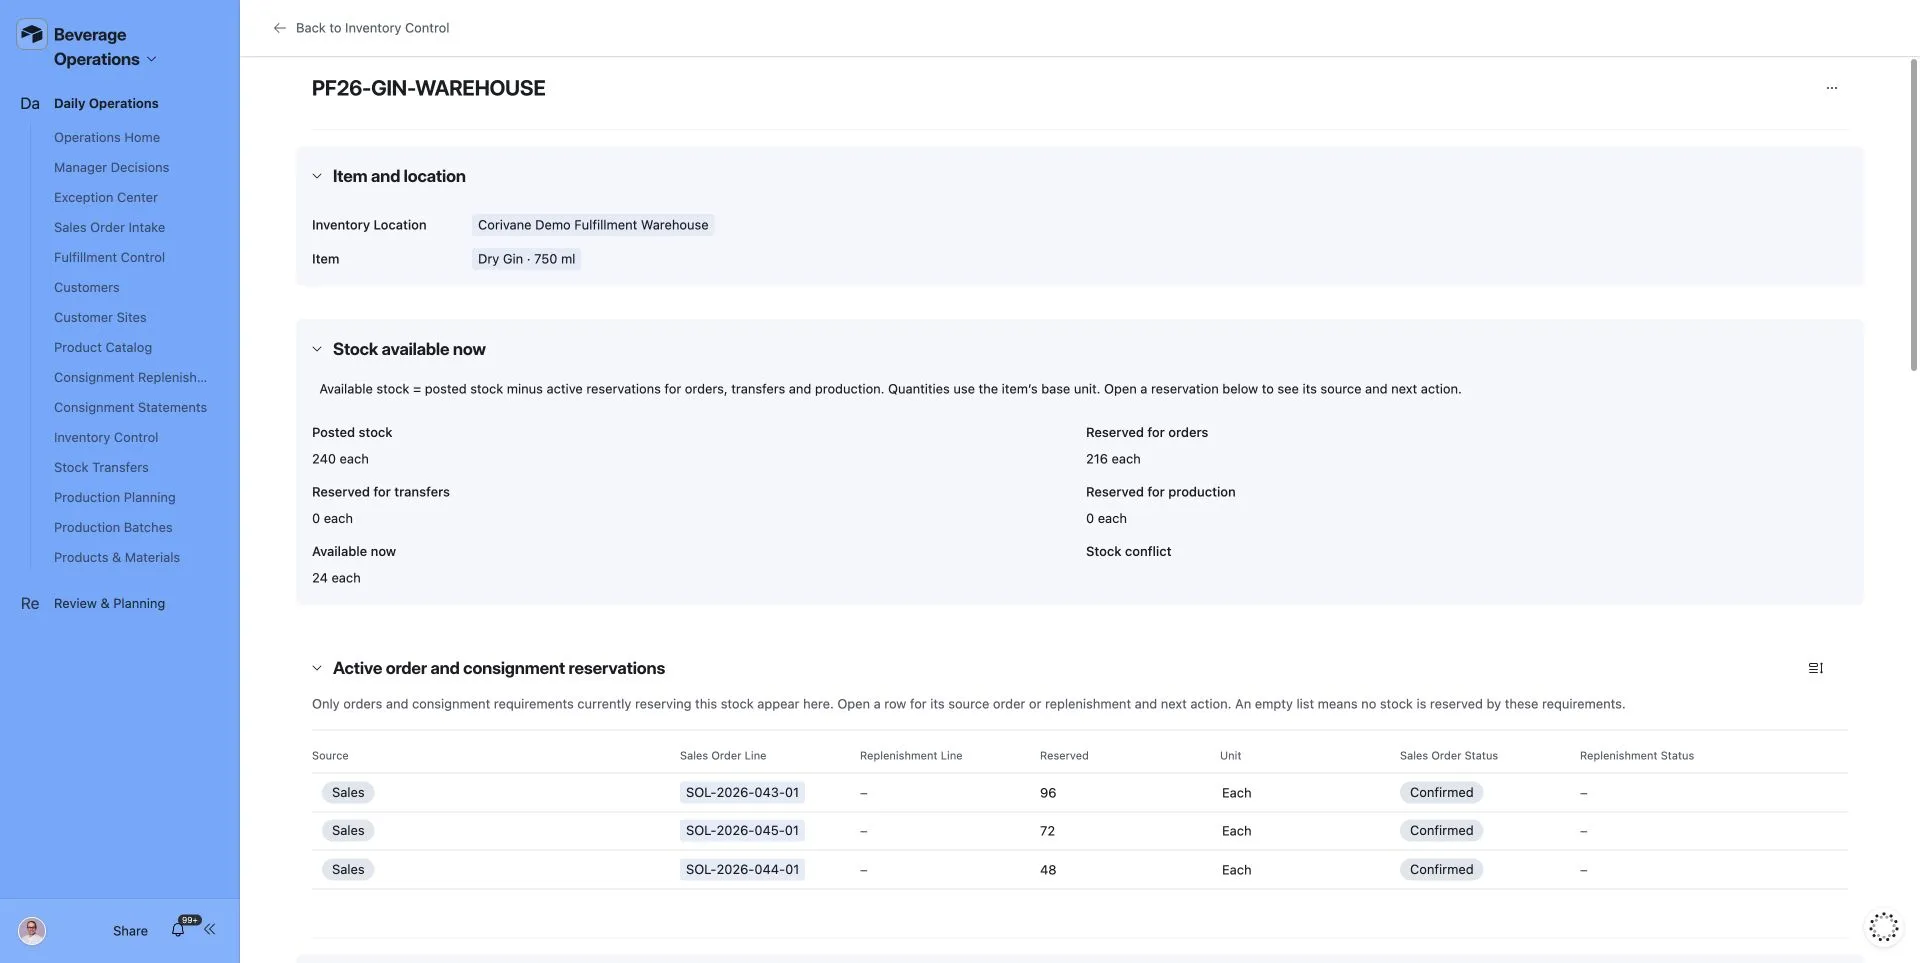The height and width of the screenshot is (963, 1920).
Task: Click the Back to Inventory Control link
Action: [x=372, y=28]
